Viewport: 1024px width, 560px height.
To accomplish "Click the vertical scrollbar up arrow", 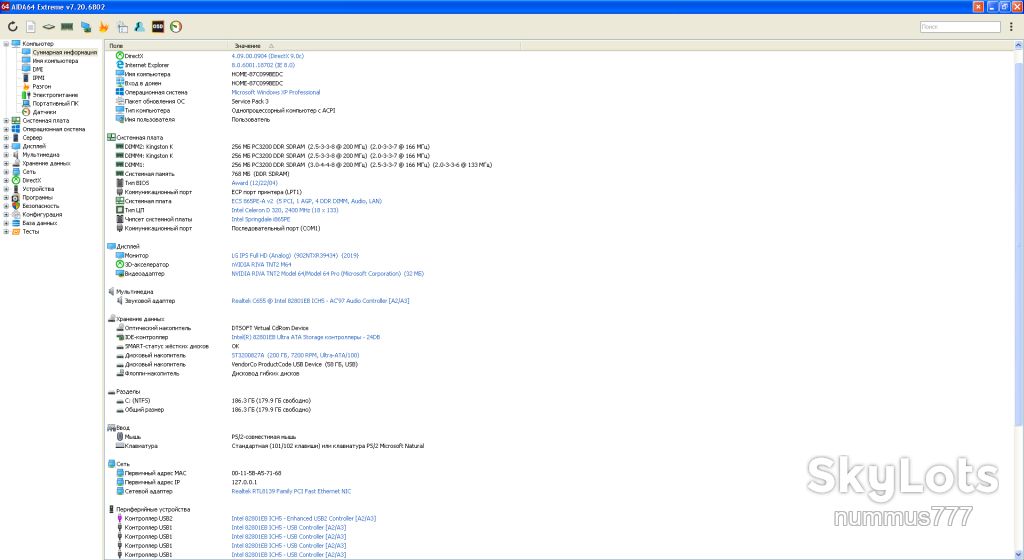I will click(x=1018, y=46).
